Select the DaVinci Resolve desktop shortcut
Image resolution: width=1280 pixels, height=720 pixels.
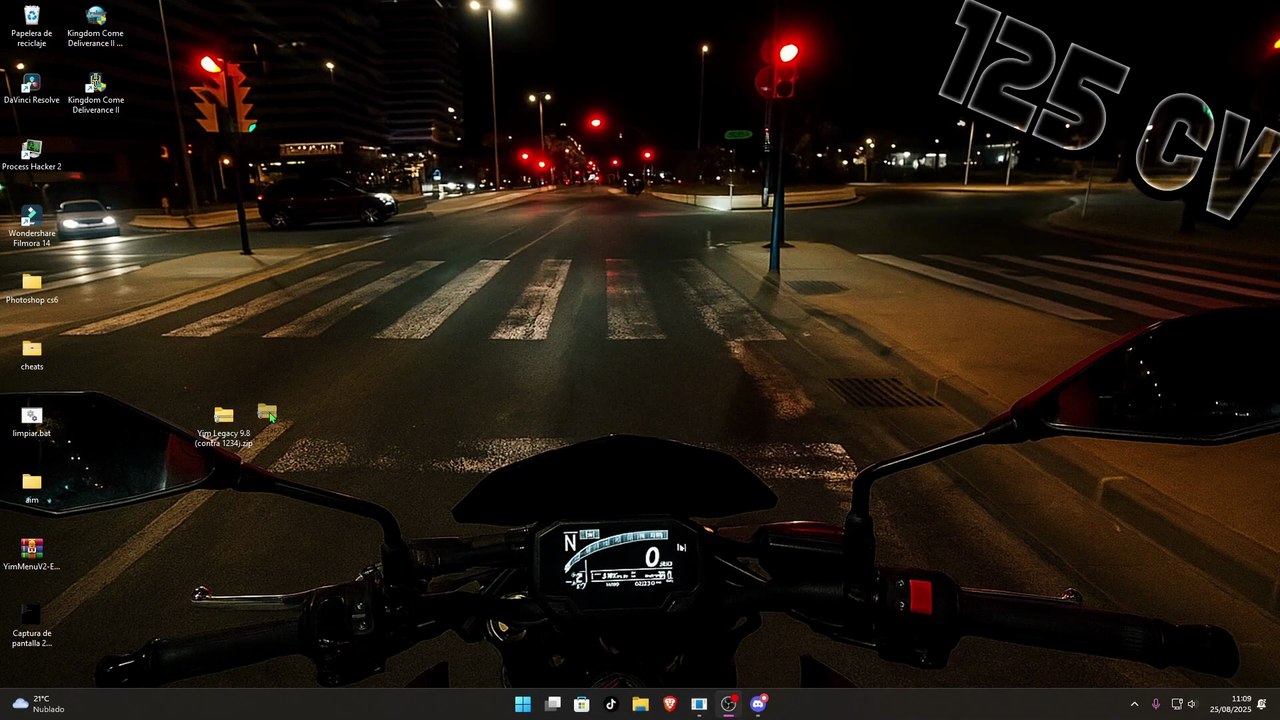tap(32, 89)
